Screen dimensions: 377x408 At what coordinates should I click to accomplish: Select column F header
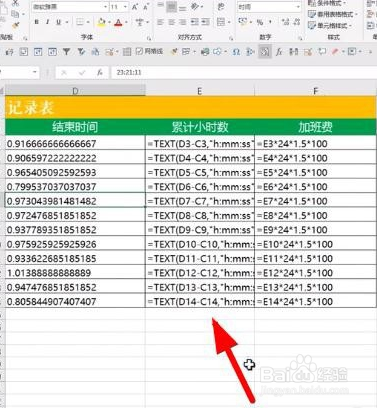(x=315, y=91)
